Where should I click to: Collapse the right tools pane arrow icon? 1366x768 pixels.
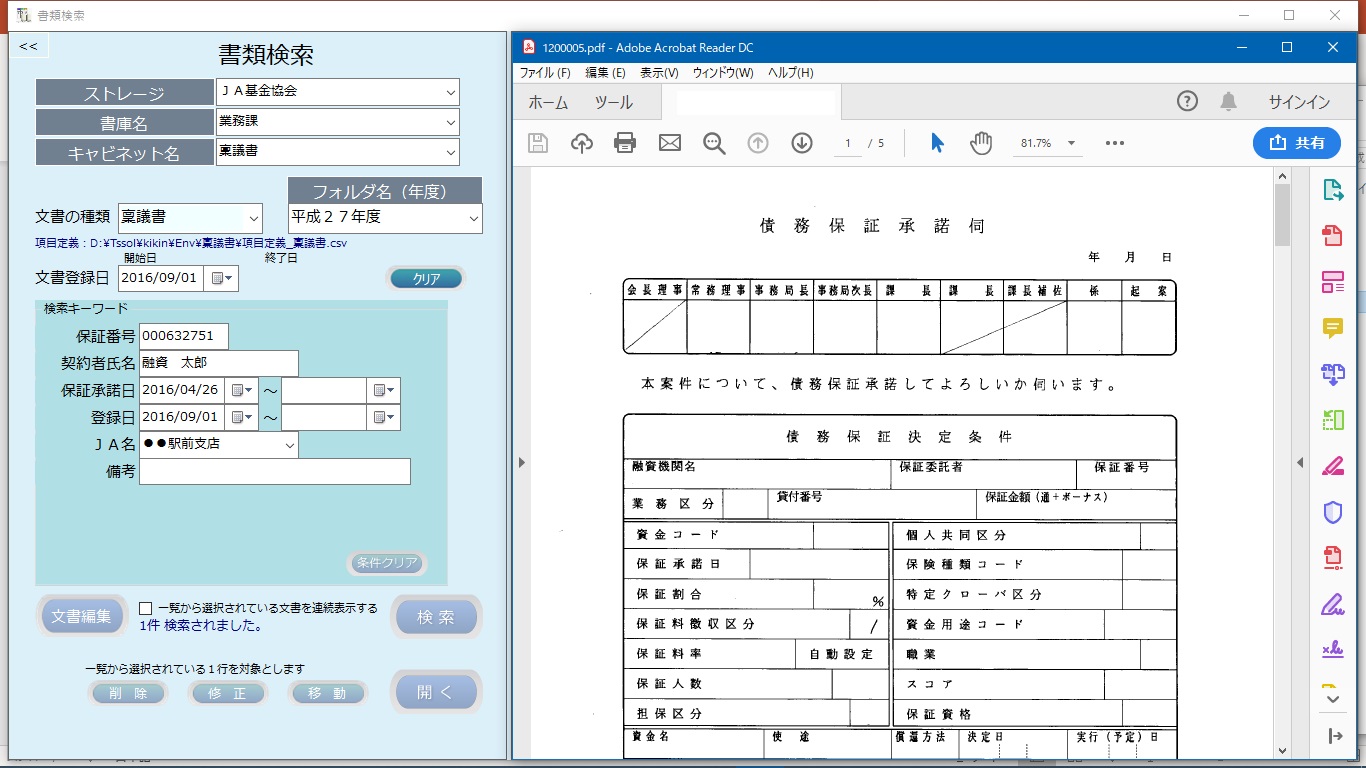pos(1335,736)
